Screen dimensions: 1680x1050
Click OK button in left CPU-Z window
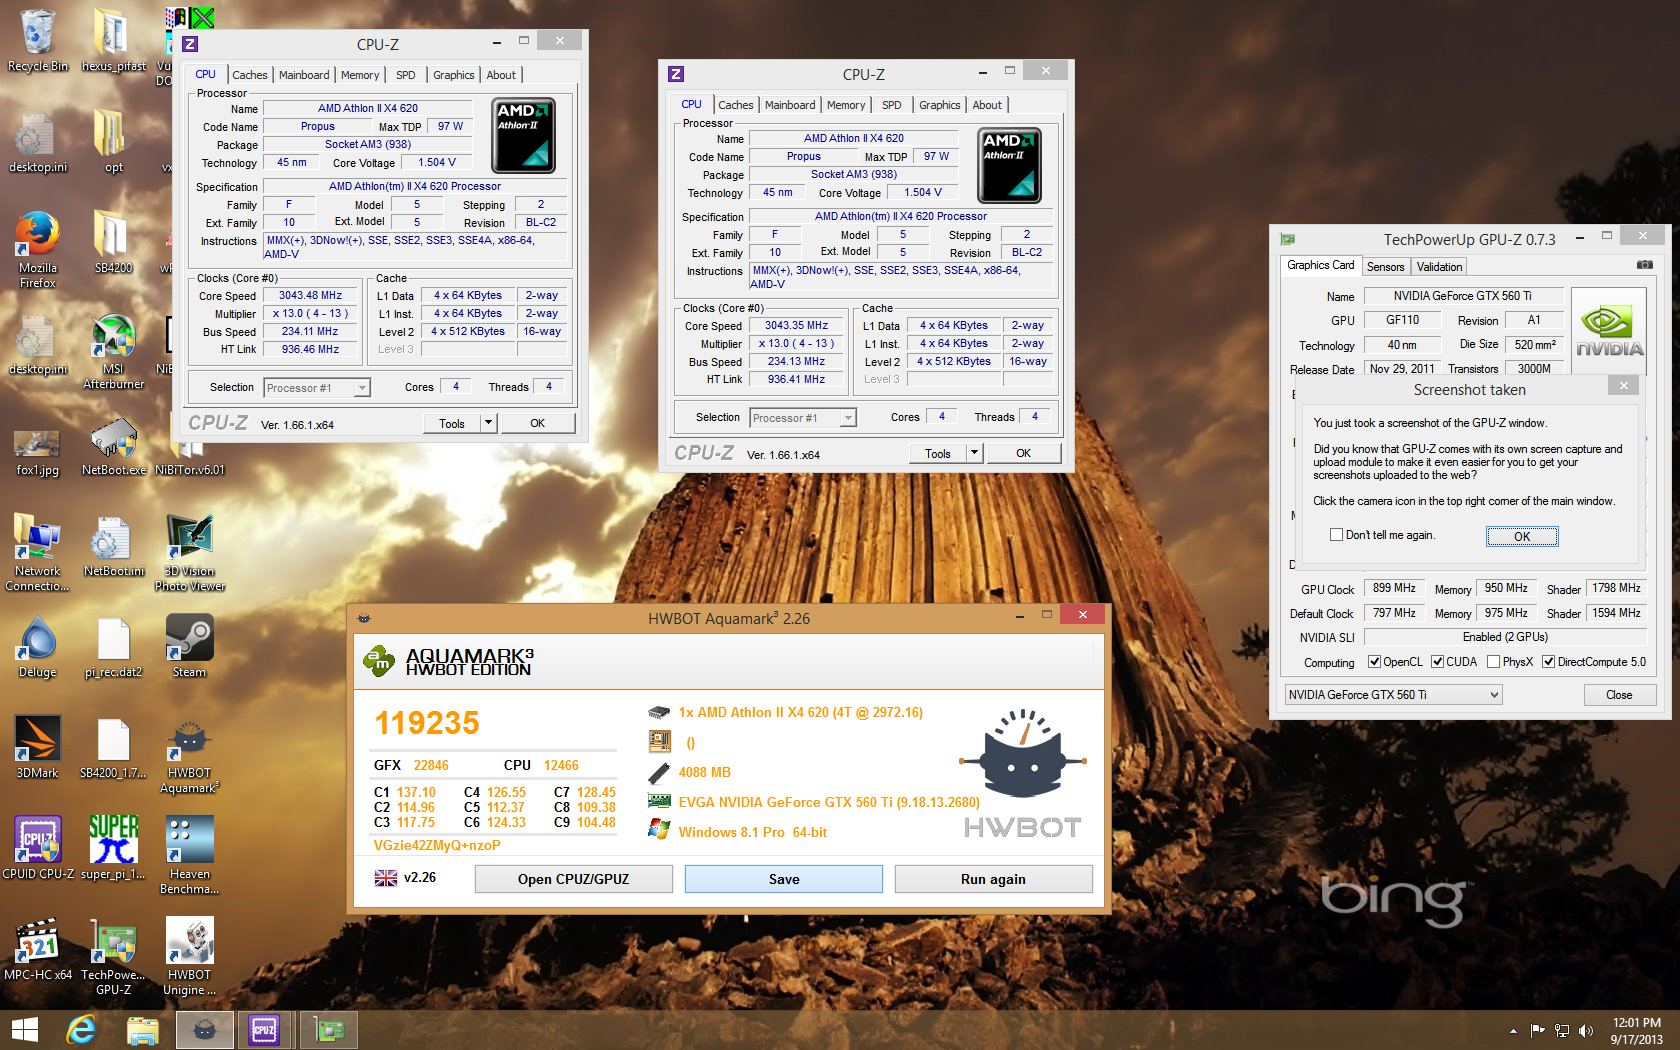point(537,423)
